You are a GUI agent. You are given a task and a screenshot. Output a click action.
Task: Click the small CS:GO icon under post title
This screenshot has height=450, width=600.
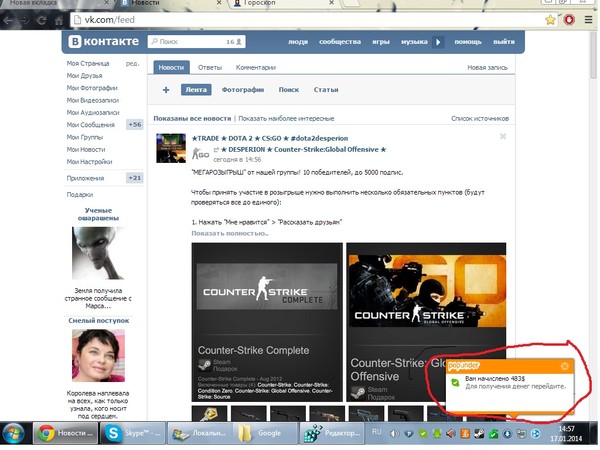coord(200,154)
